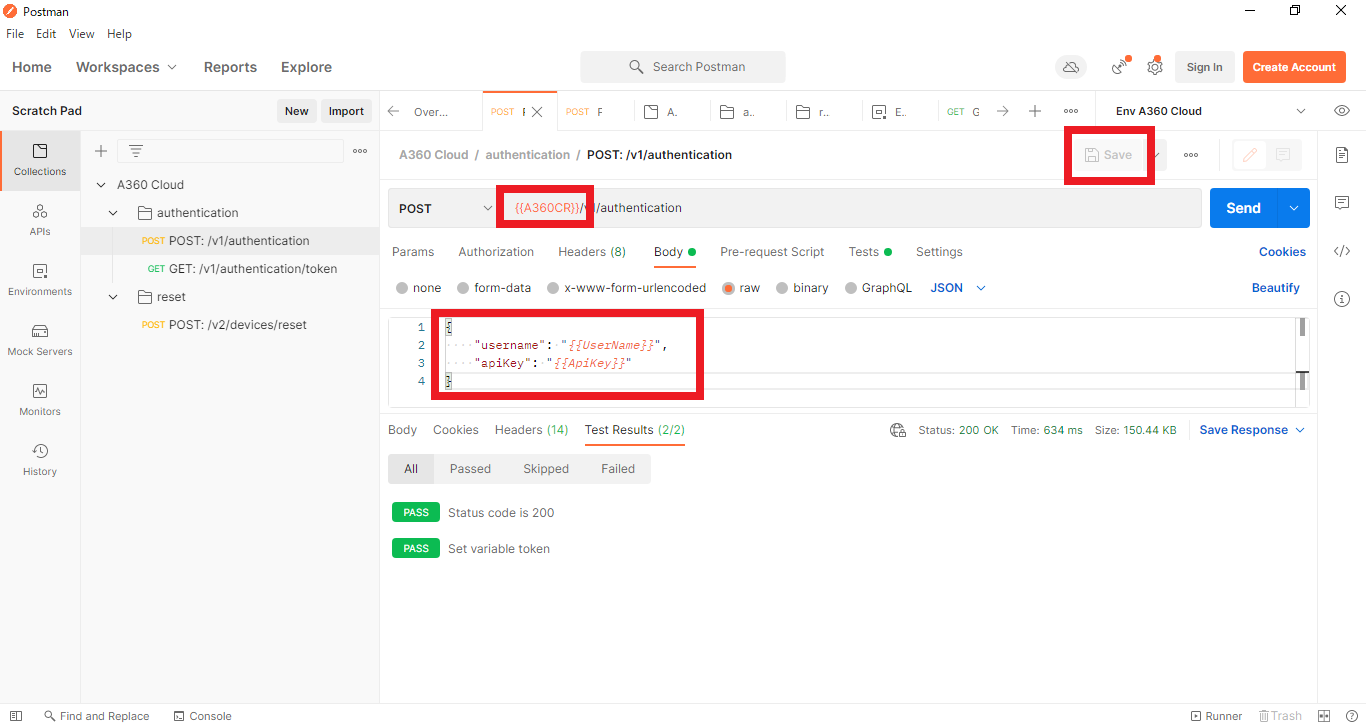1366x728 pixels.
Task: Open the Console from status bar
Action: pyautogui.click(x=202, y=716)
